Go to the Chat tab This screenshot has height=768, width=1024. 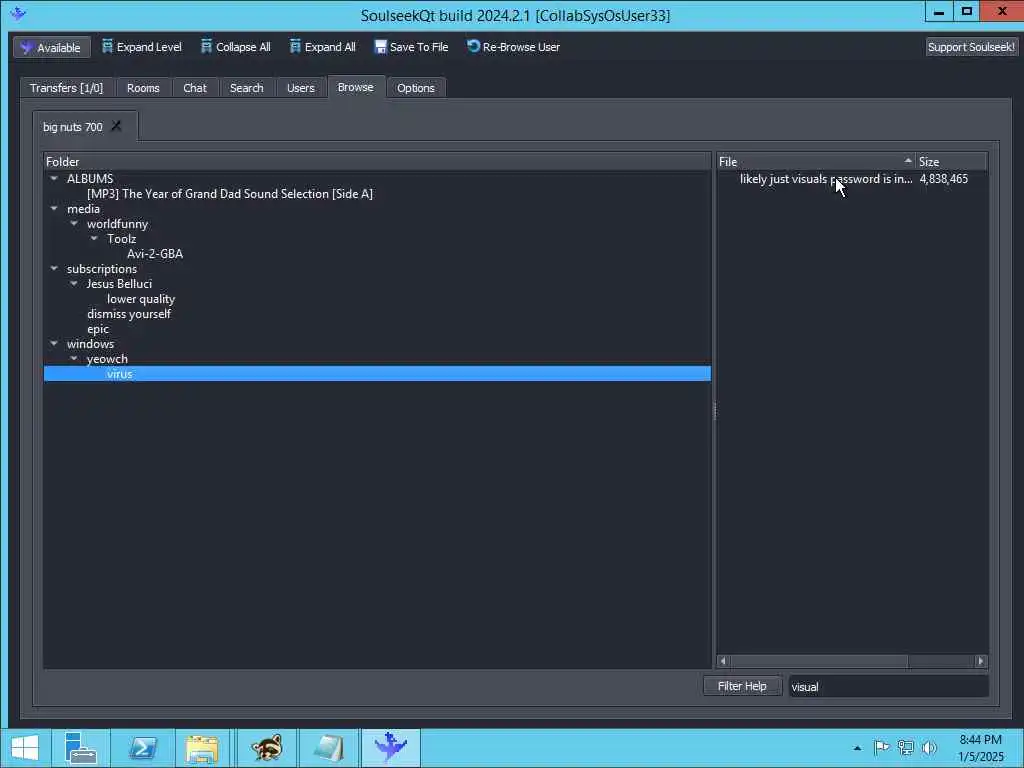[x=195, y=88]
